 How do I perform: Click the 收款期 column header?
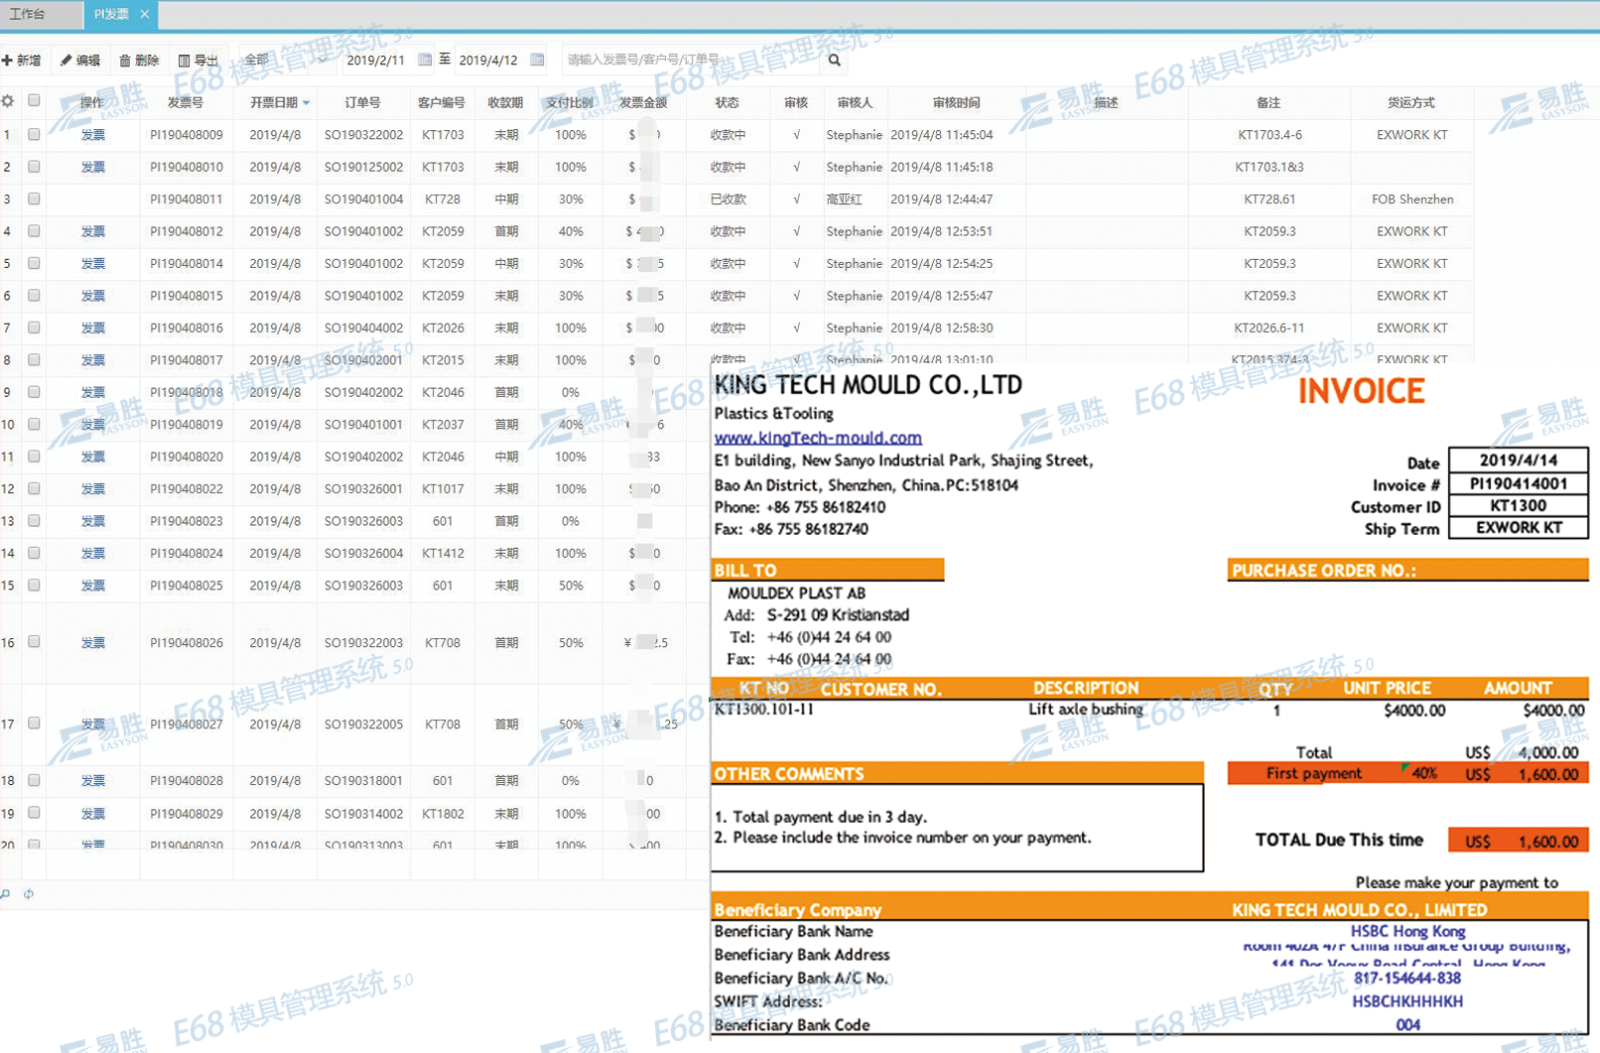[x=505, y=103]
